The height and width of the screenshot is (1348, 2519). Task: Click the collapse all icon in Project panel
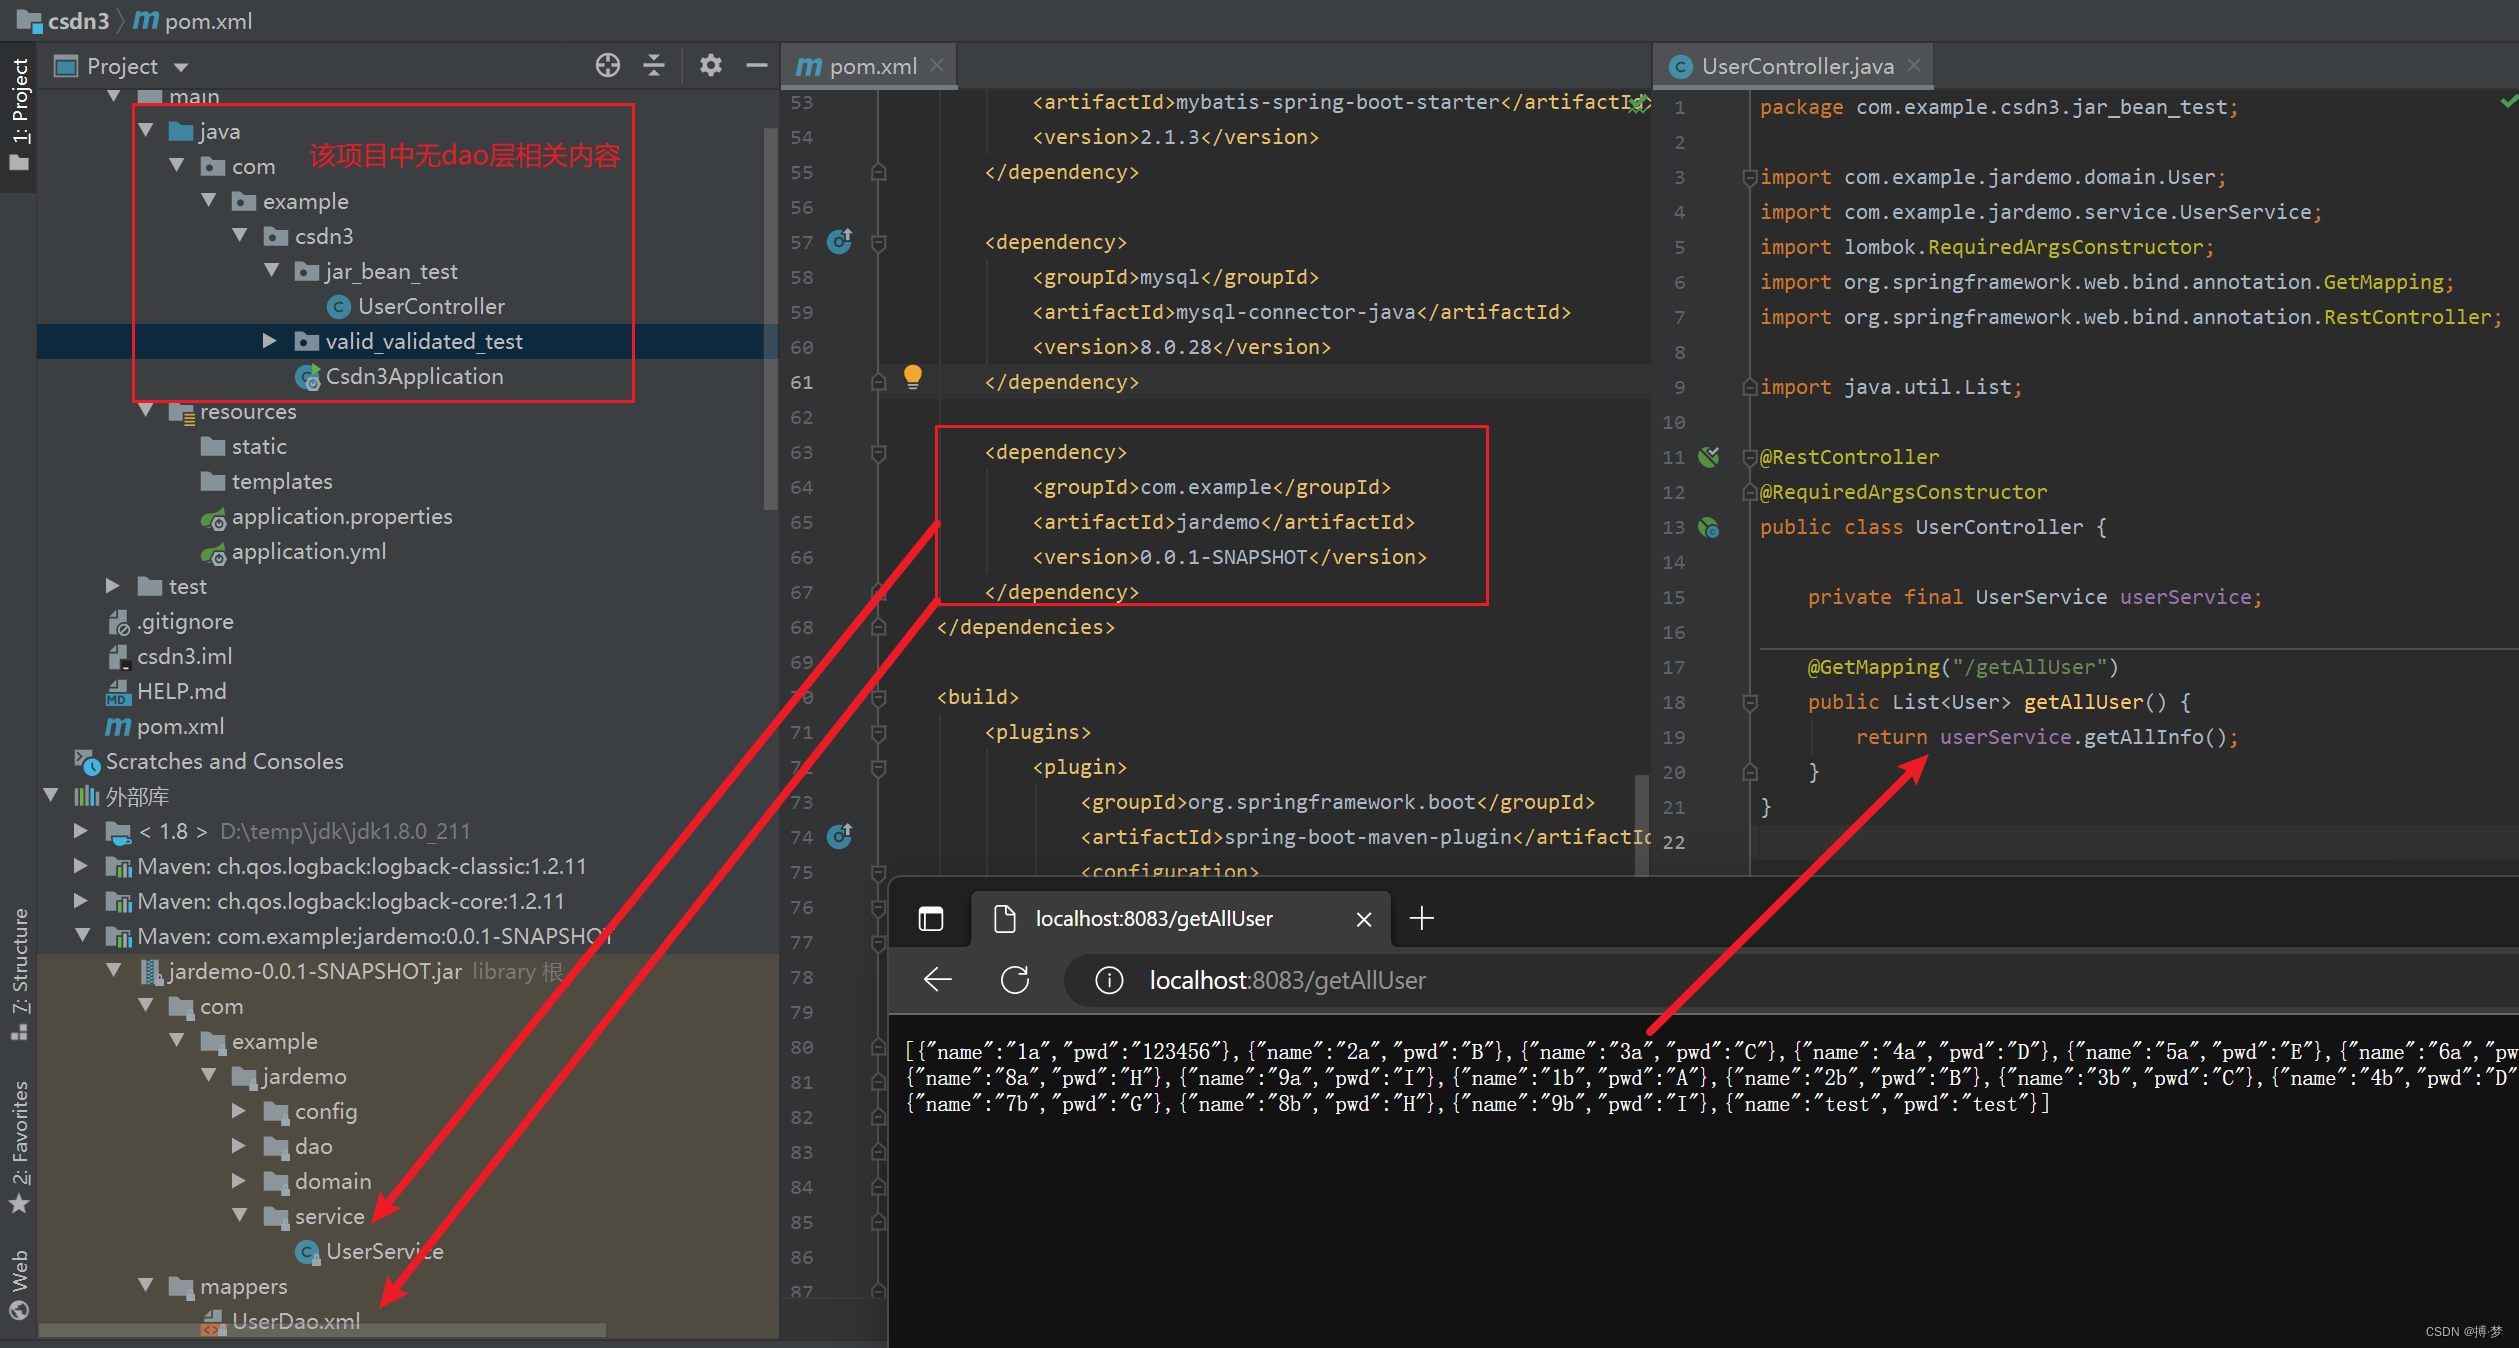tap(653, 66)
